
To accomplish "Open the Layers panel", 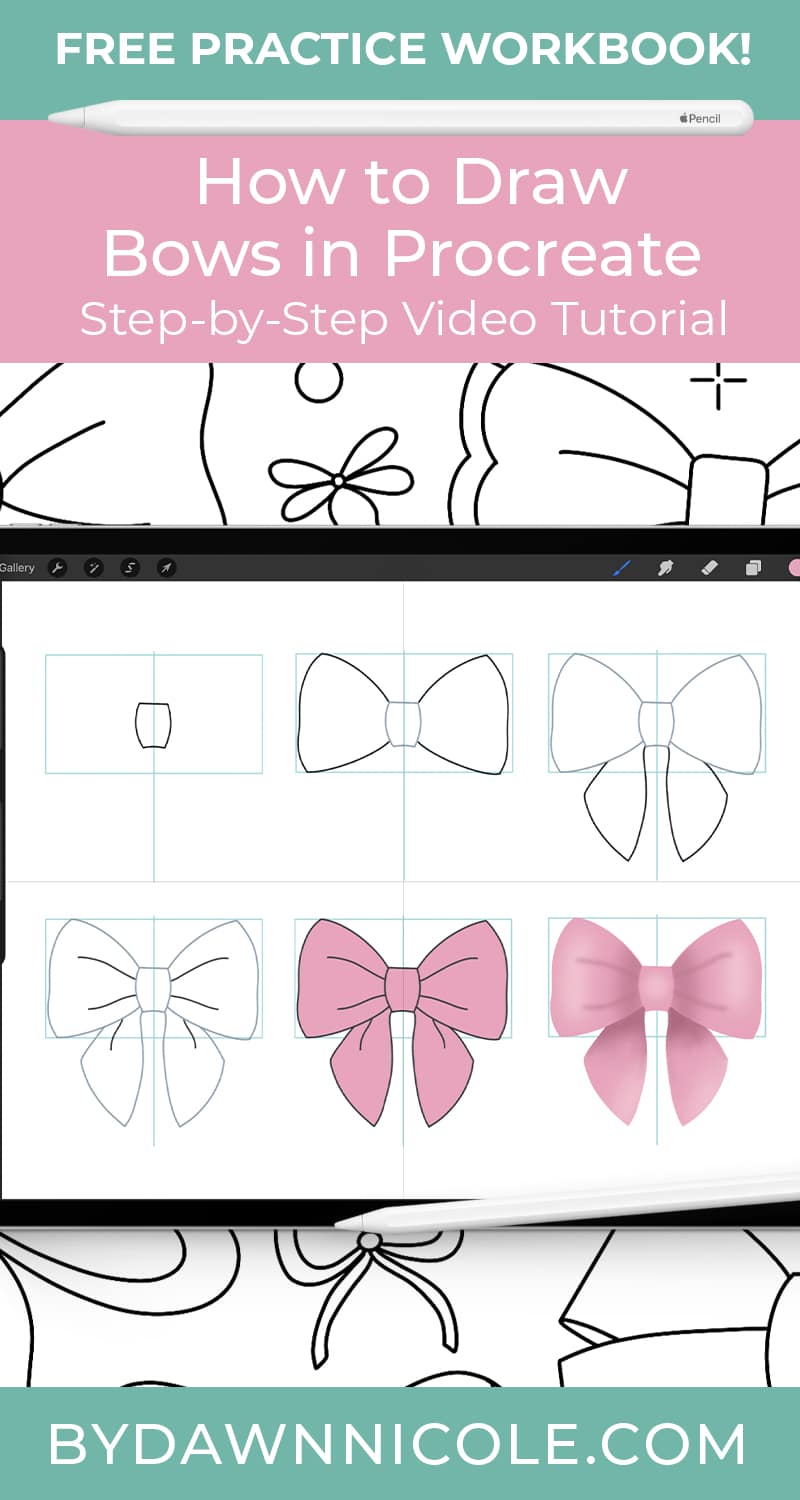I will (755, 567).
